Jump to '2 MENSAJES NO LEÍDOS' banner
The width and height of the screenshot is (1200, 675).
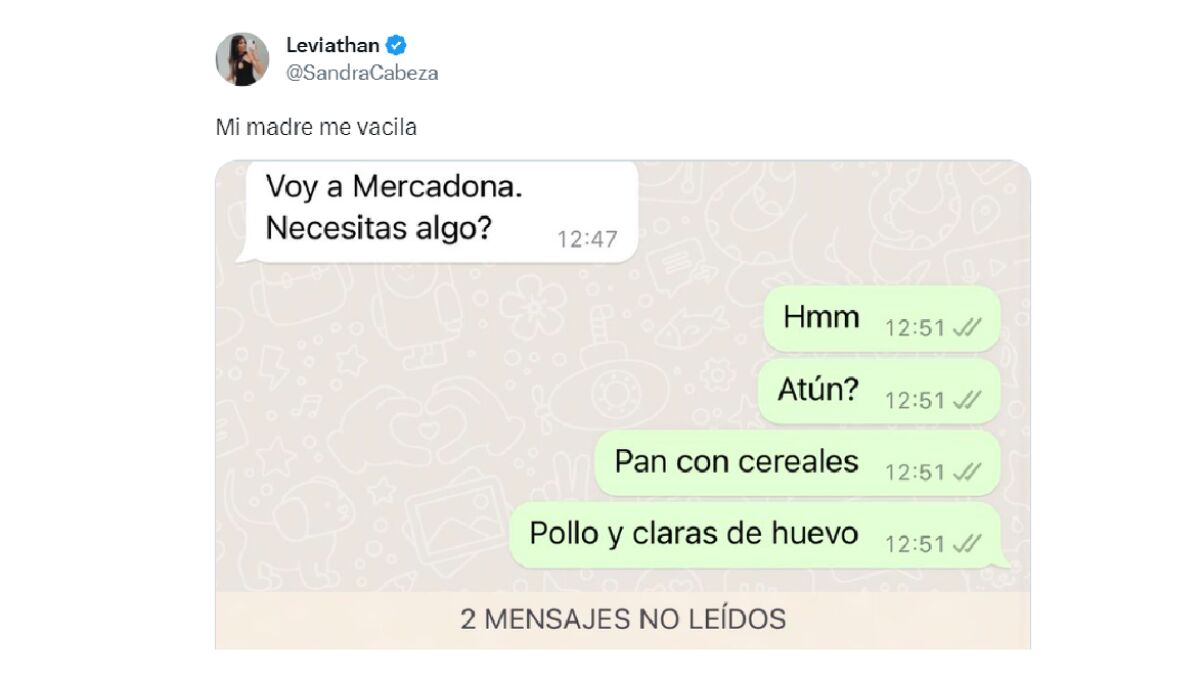pyautogui.click(x=623, y=620)
